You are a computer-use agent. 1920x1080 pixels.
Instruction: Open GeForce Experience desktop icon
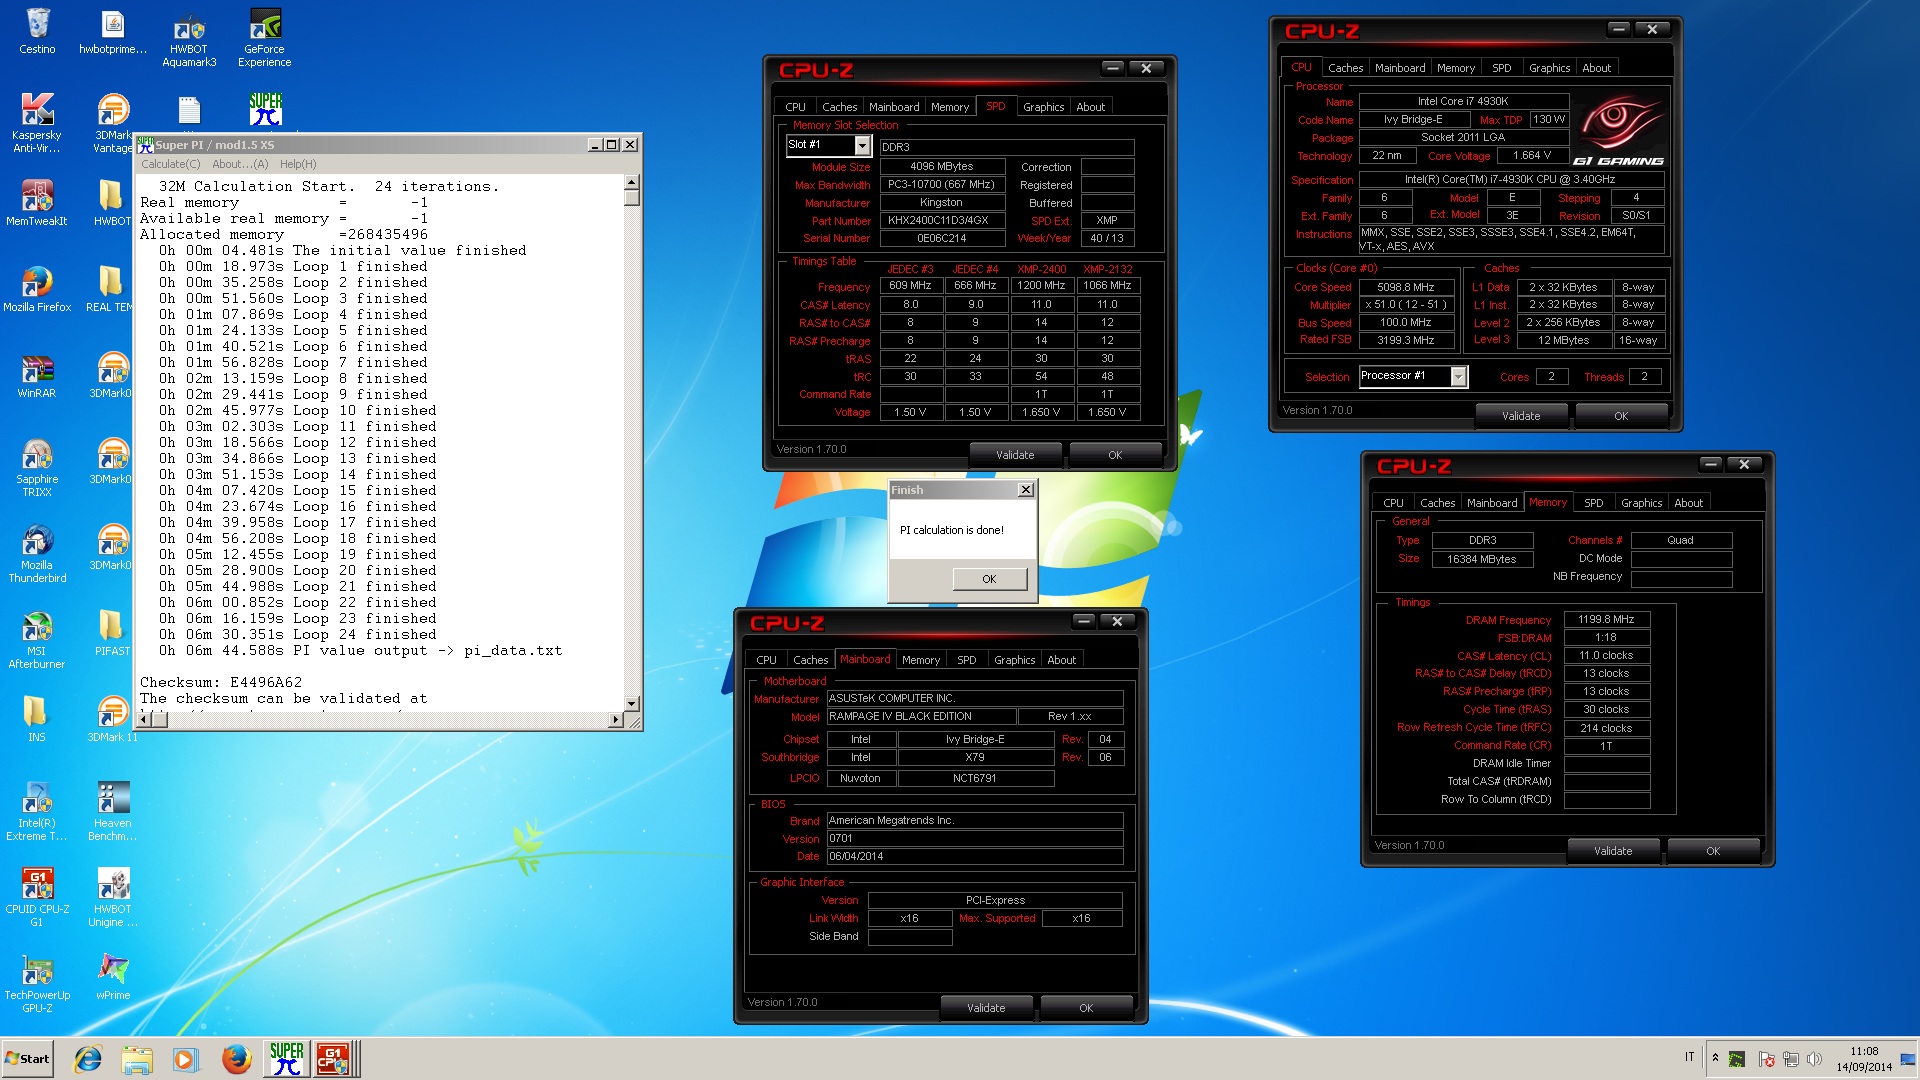pyautogui.click(x=265, y=37)
